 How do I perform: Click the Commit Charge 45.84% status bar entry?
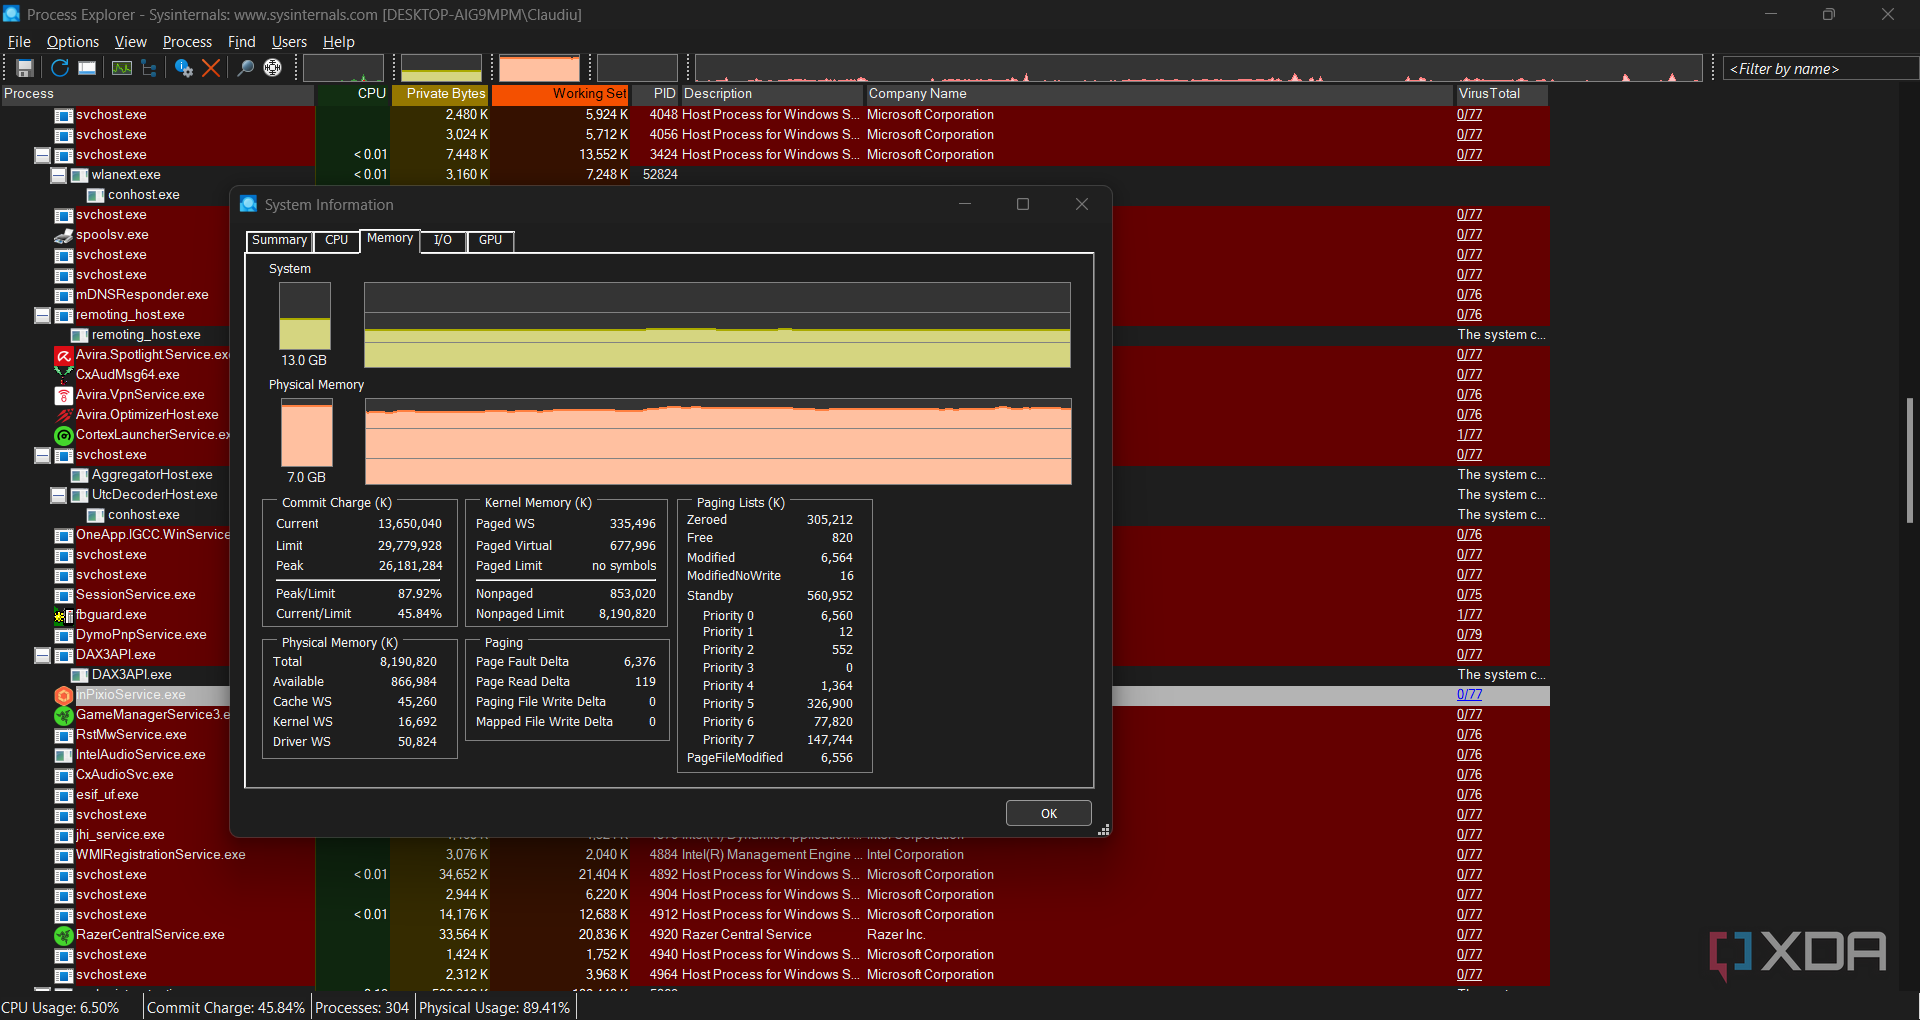(226, 1007)
